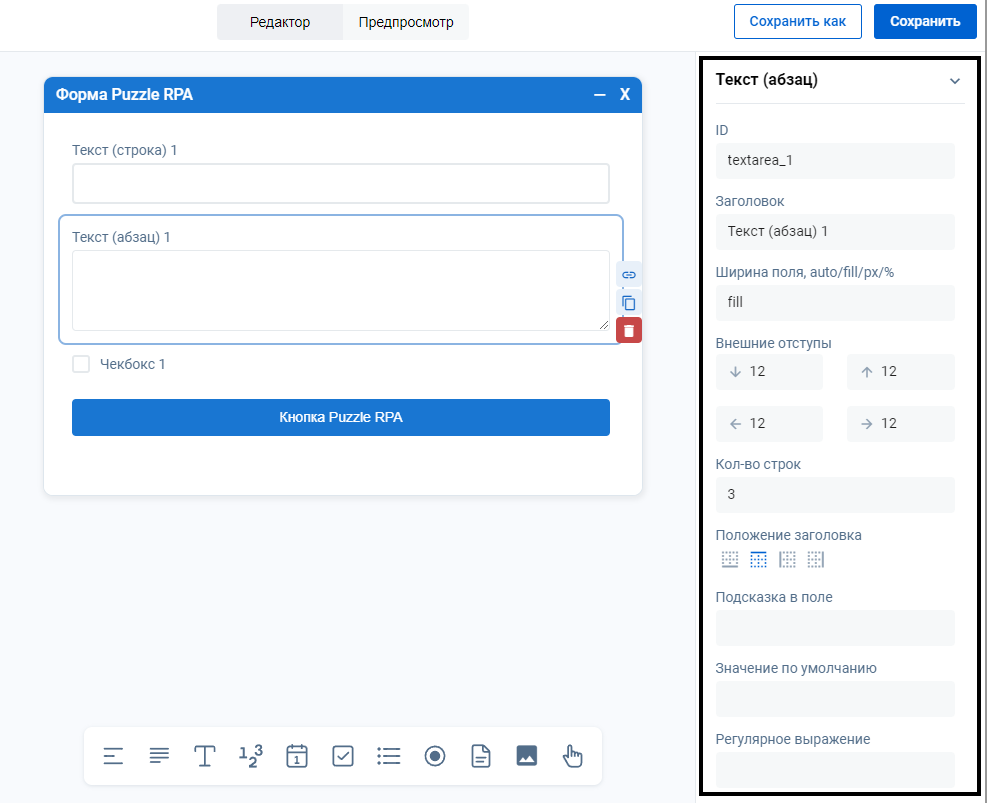Delete the selected field with the red trash icon
This screenshot has width=987, height=803.
tap(629, 330)
